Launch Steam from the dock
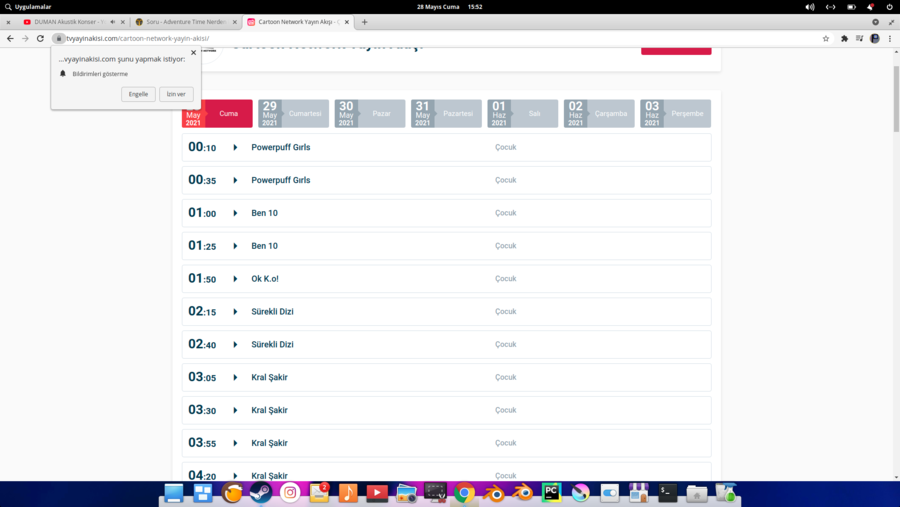The width and height of the screenshot is (900, 507). coord(261,493)
